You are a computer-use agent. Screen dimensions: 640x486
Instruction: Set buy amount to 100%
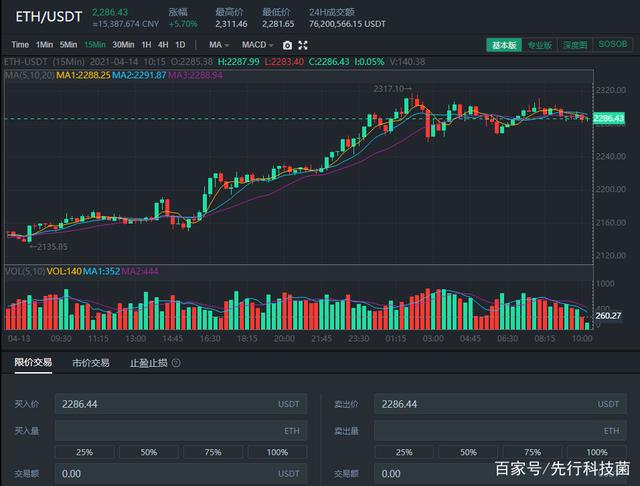click(277, 452)
